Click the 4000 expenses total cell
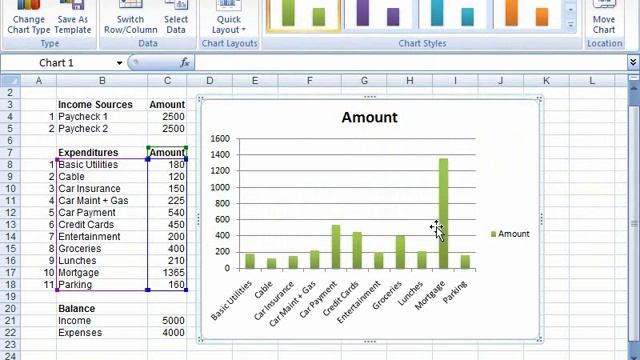640x360 pixels. pos(167,333)
